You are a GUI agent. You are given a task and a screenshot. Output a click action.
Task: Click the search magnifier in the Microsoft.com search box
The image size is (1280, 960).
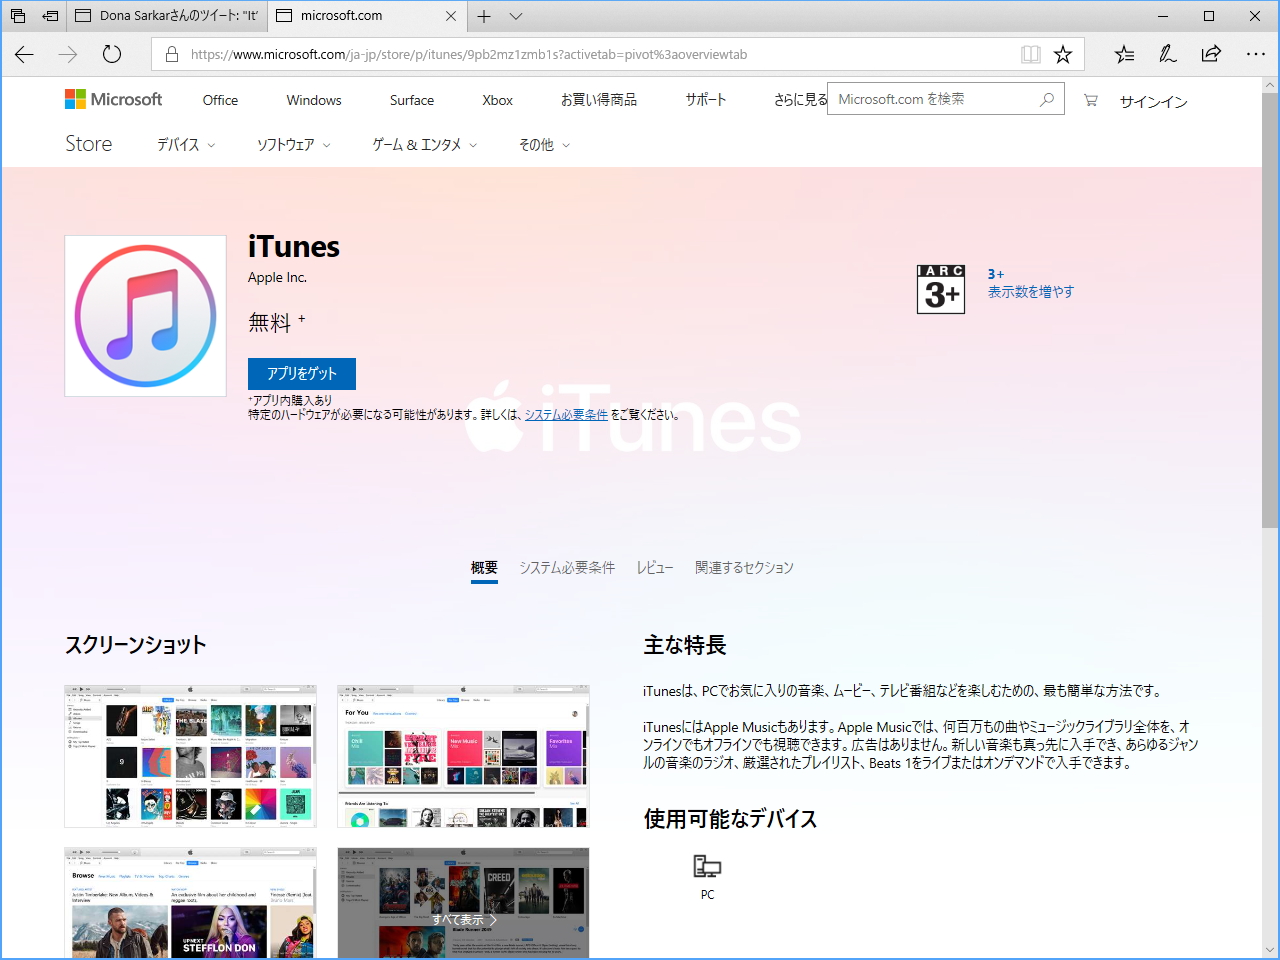[1047, 99]
